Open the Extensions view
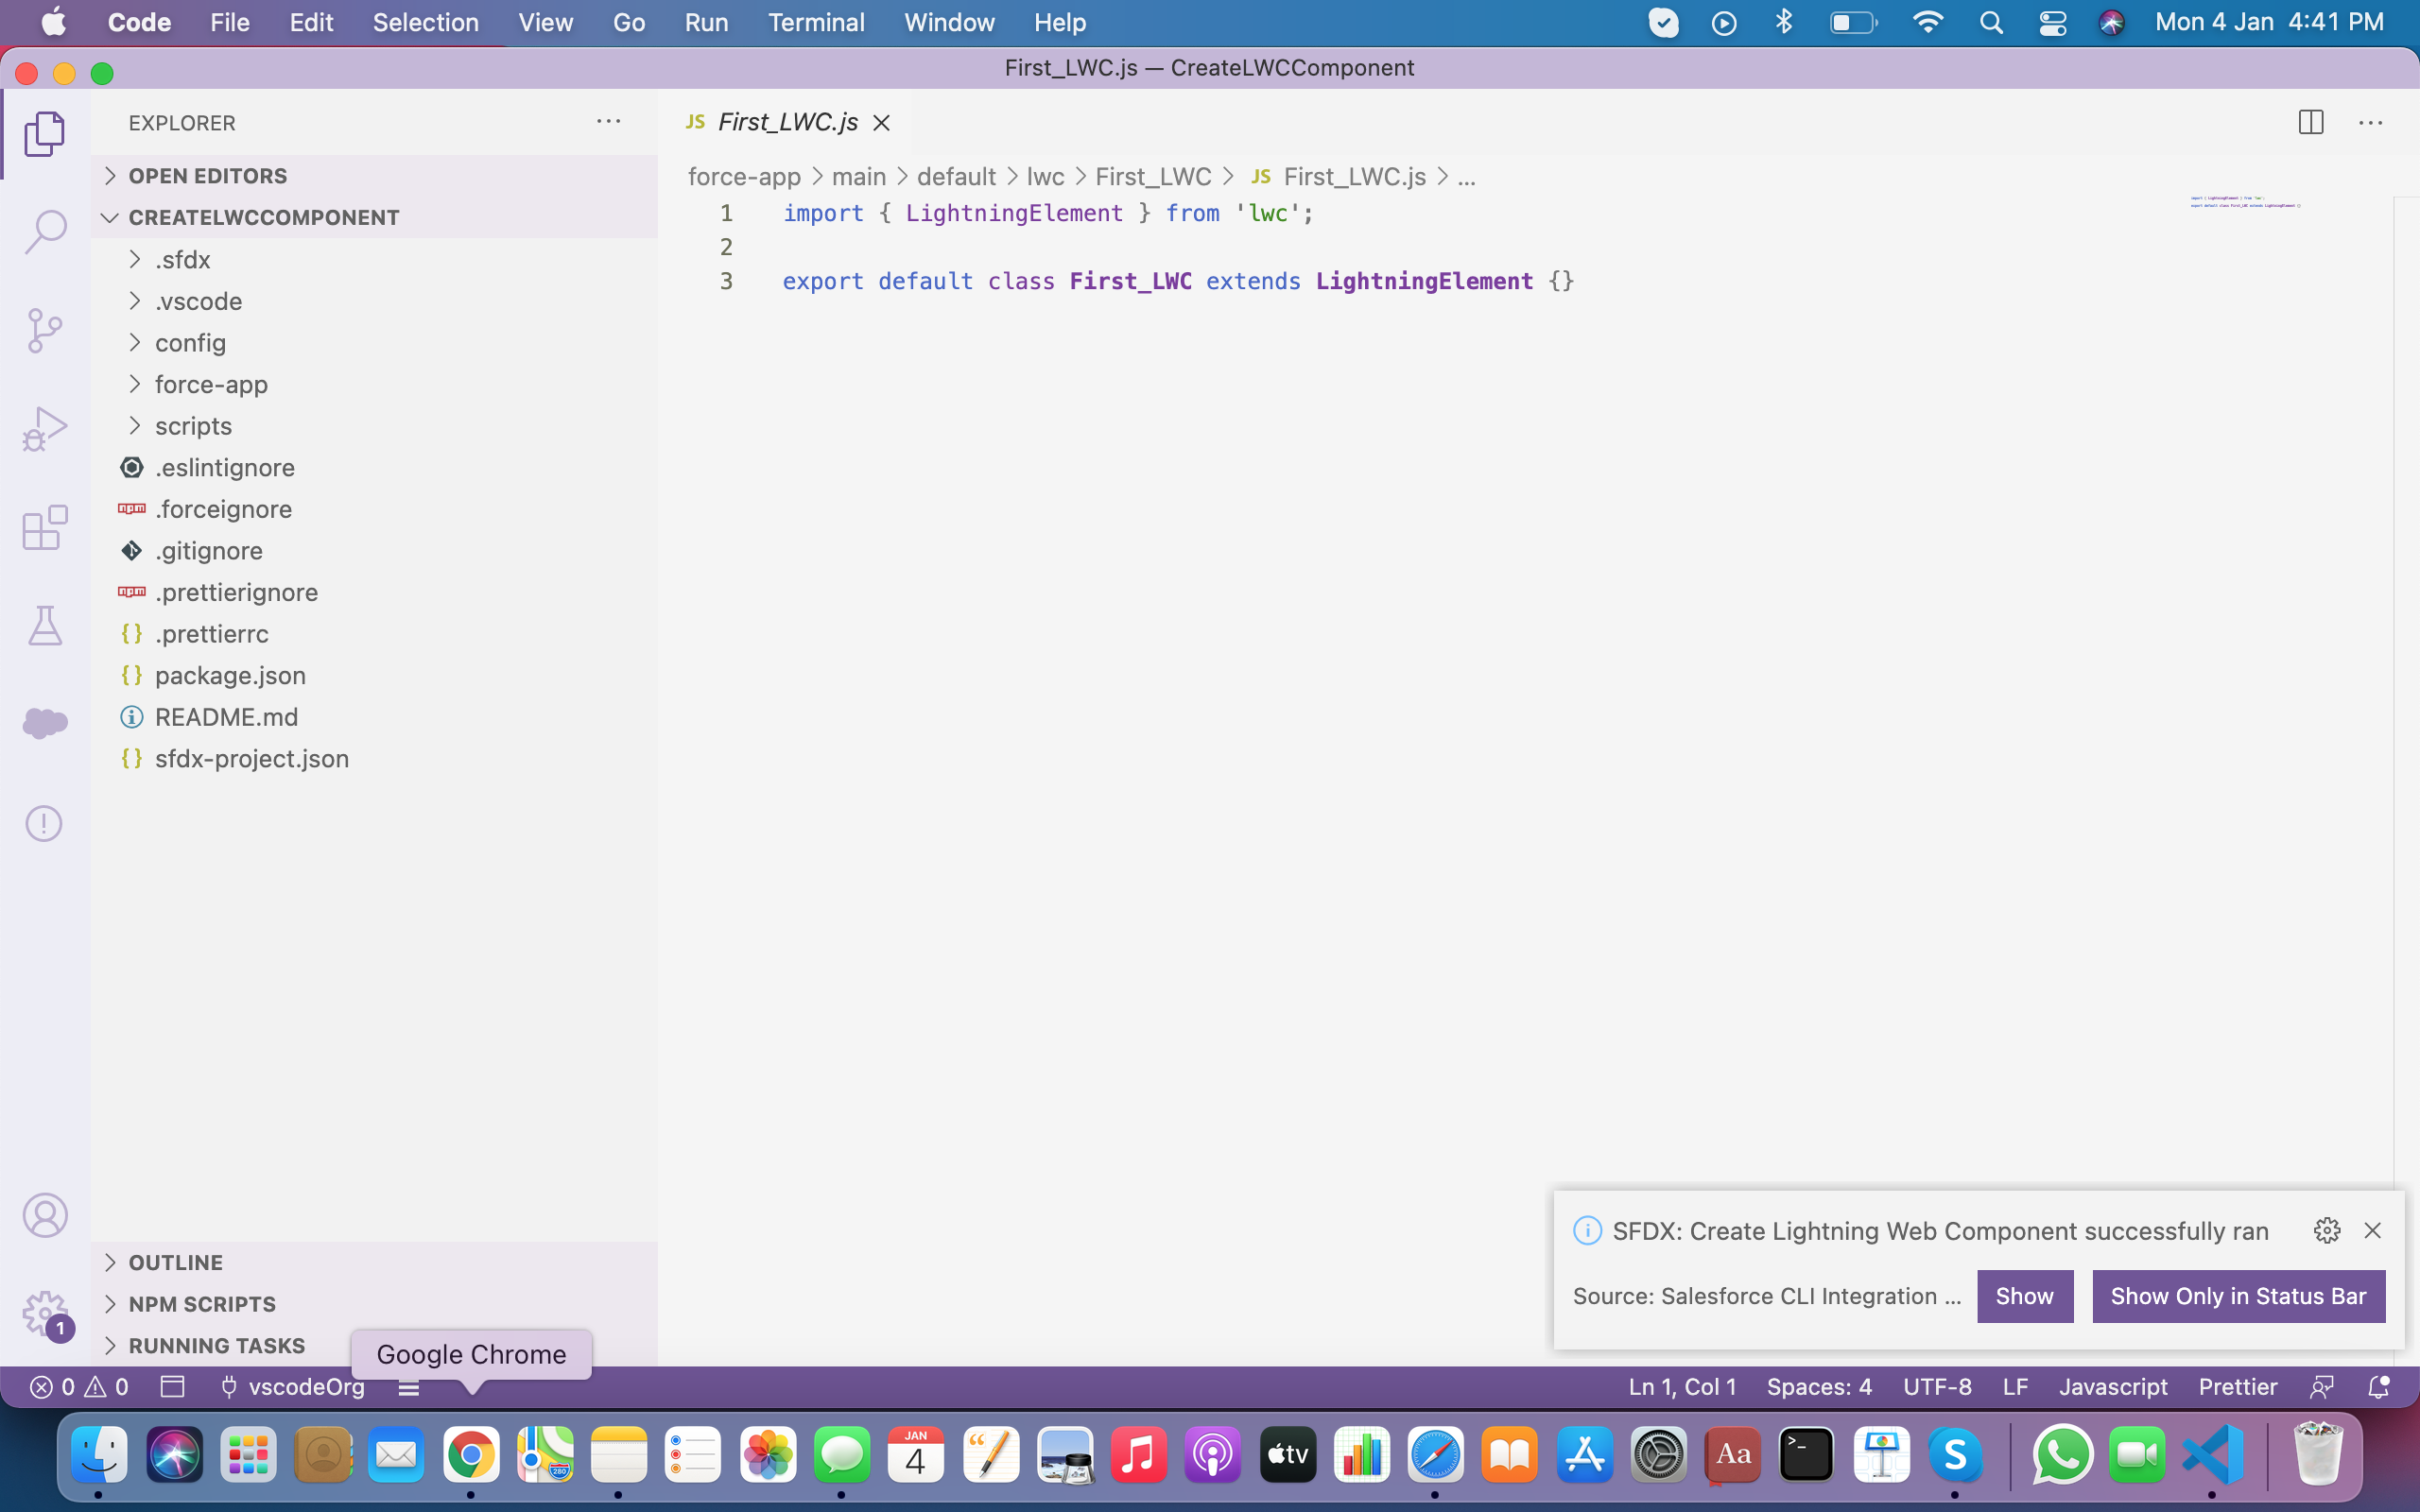The width and height of the screenshot is (2420, 1512). tap(45, 527)
